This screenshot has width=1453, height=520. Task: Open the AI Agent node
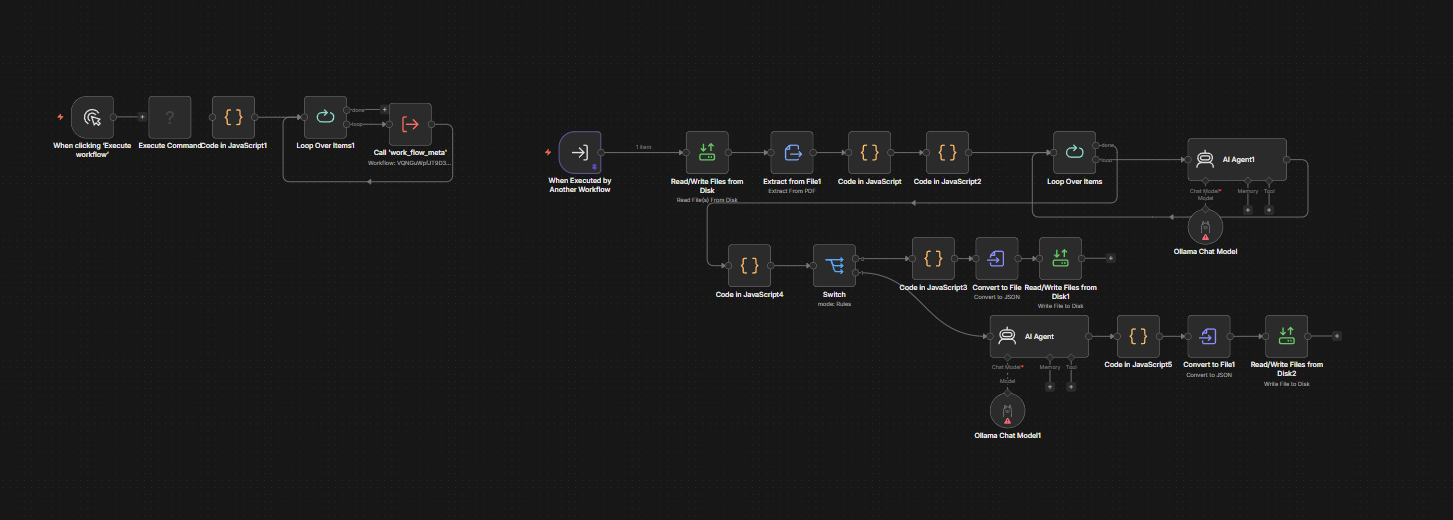pyautogui.click(x=1039, y=336)
